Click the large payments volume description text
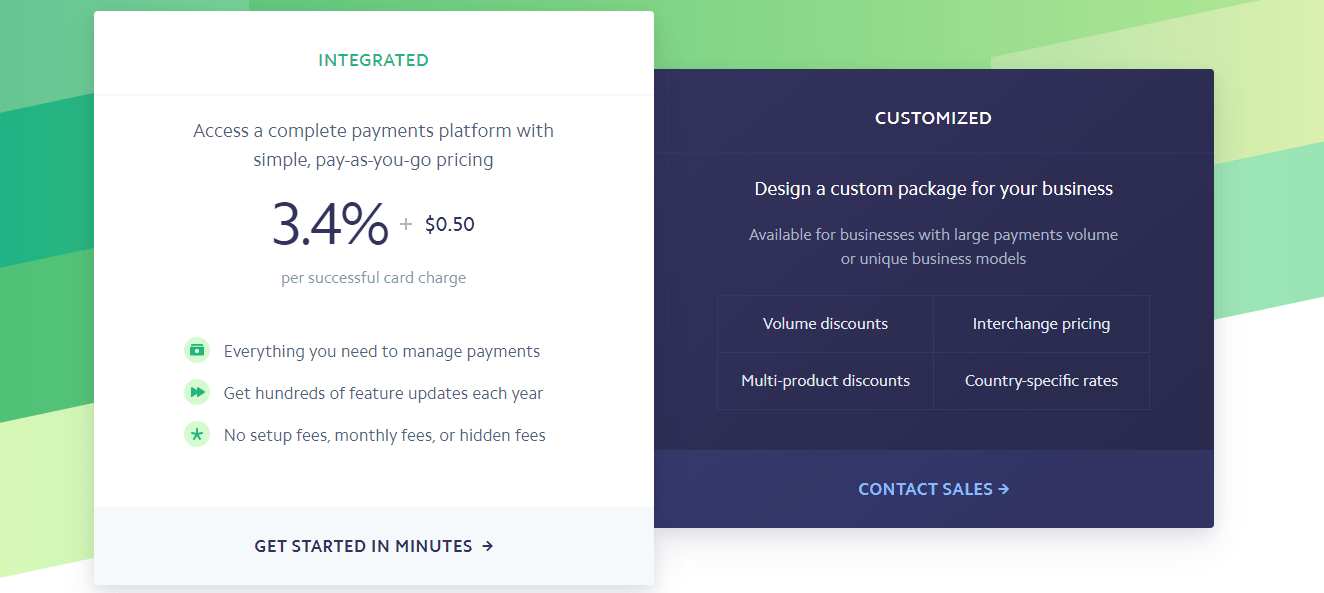Viewport: 1324px width, 593px height. pos(933,245)
